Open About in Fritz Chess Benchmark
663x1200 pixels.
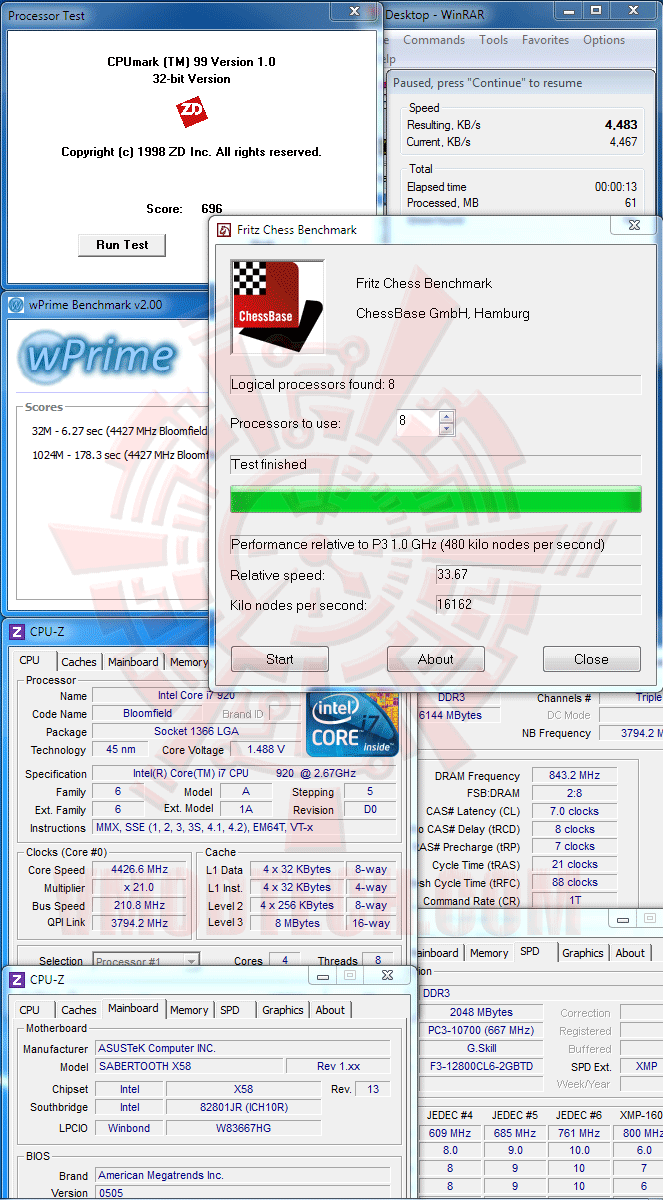(436, 659)
